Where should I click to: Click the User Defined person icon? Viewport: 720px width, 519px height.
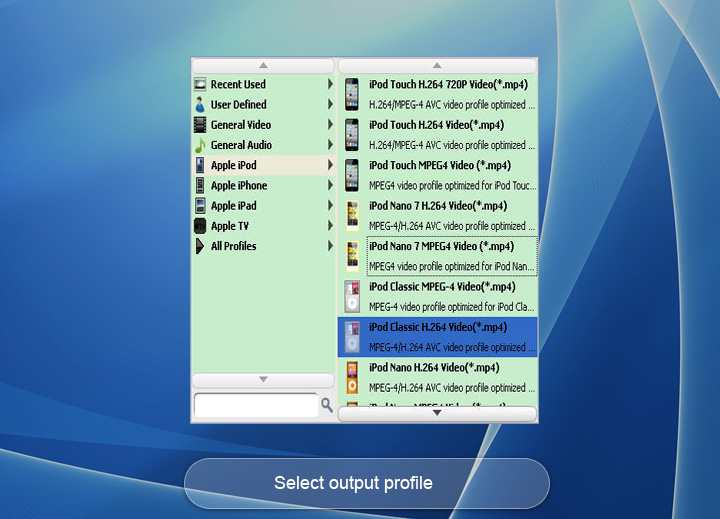(x=200, y=105)
